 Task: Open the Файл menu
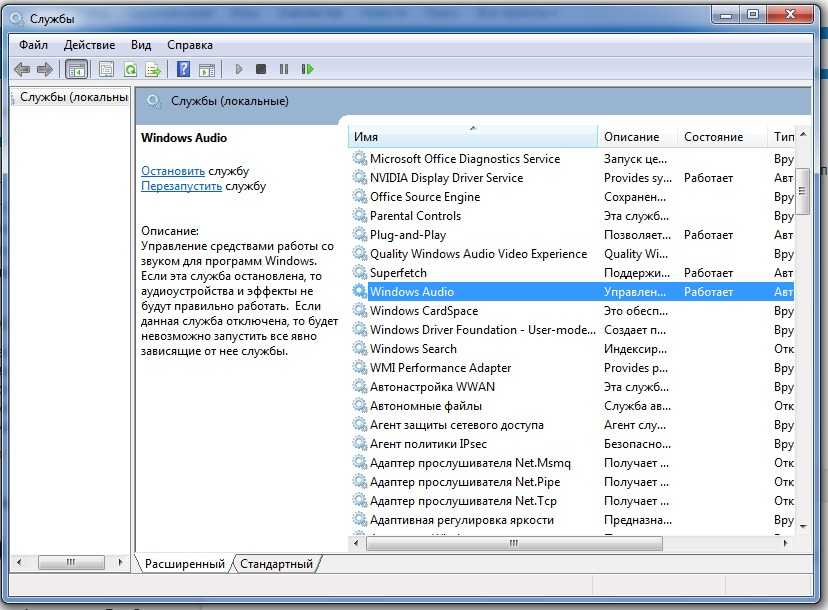(x=33, y=45)
